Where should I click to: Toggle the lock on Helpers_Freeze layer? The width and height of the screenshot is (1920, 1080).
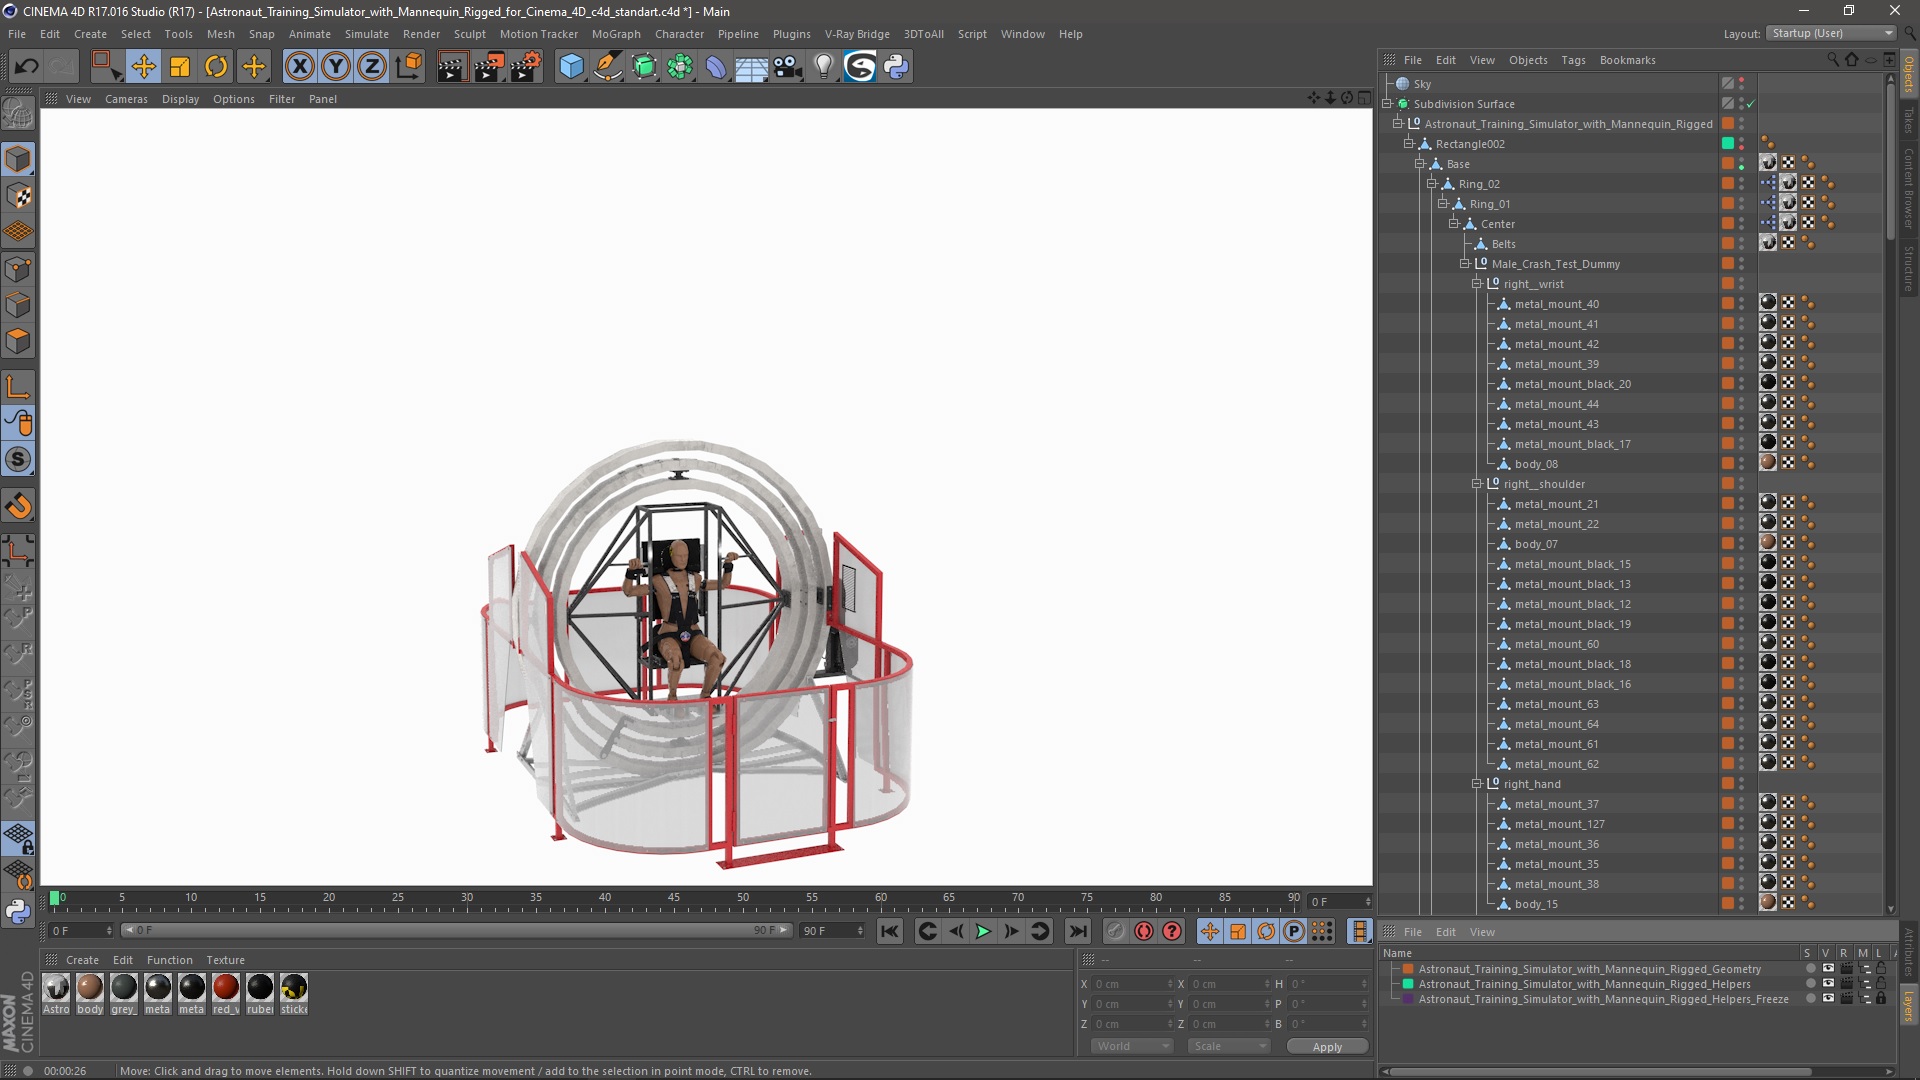(1881, 999)
